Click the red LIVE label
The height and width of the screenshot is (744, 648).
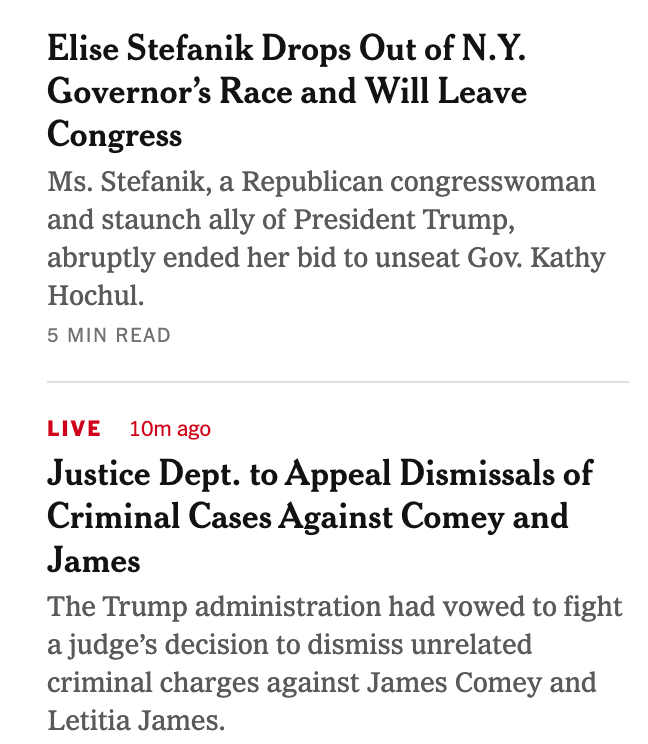(x=74, y=429)
